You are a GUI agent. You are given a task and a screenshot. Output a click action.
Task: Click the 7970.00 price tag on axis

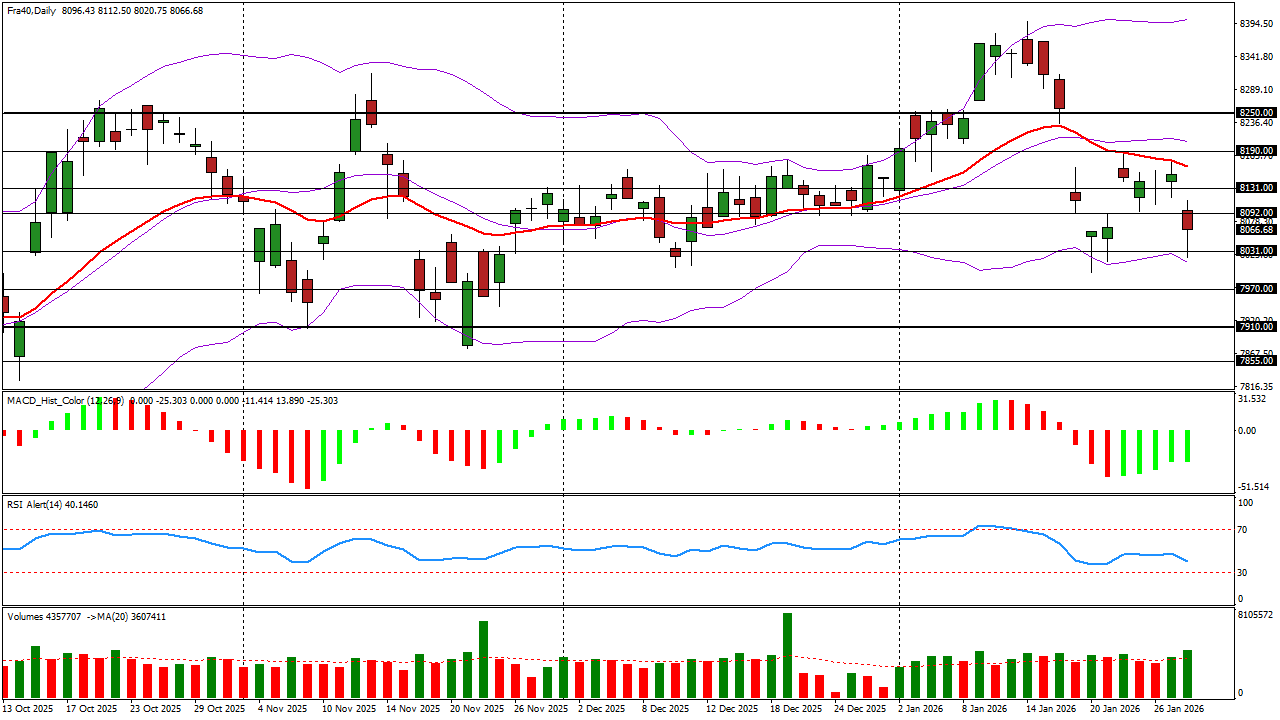point(1248,289)
